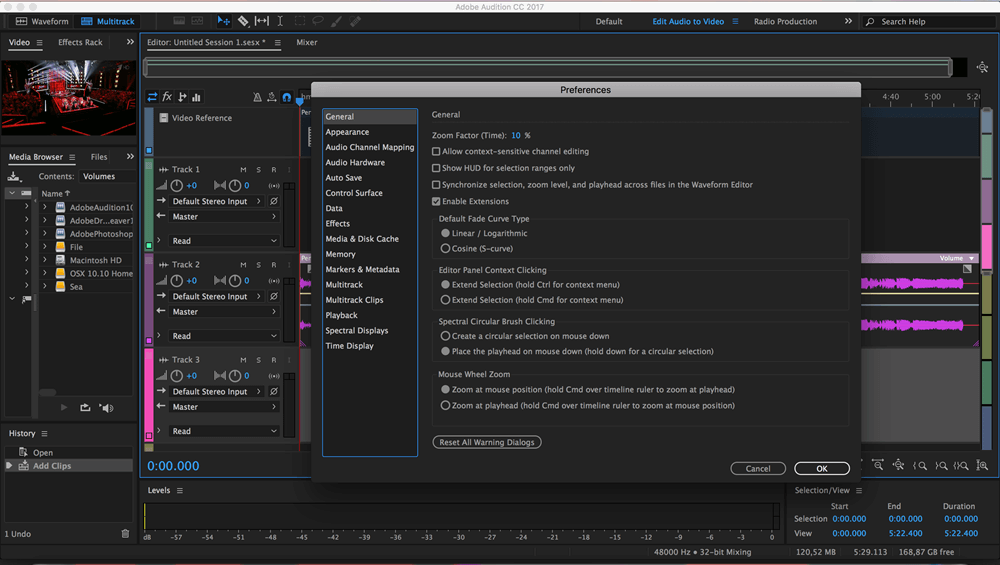Click Track 1 volume knob

click(x=177, y=186)
